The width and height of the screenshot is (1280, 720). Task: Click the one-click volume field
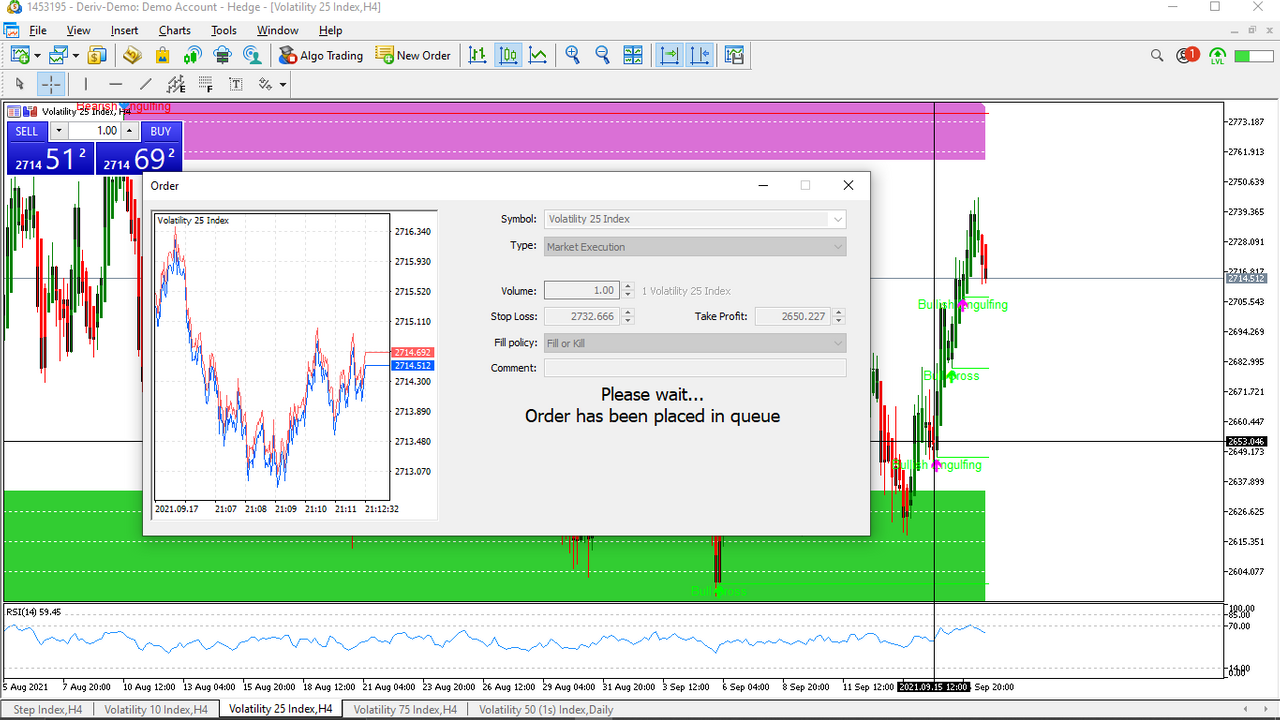tap(95, 131)
